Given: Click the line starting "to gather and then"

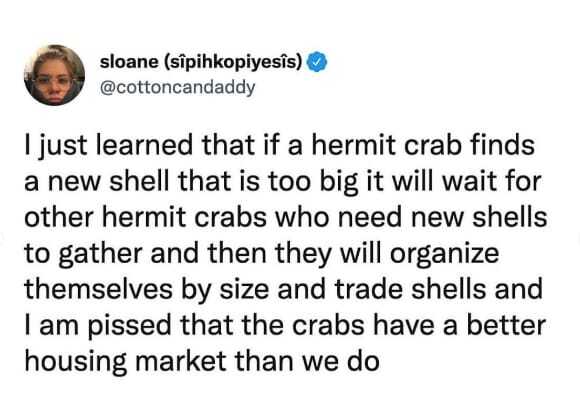Looking at the screenshot, I should click(x=262, y=255).
